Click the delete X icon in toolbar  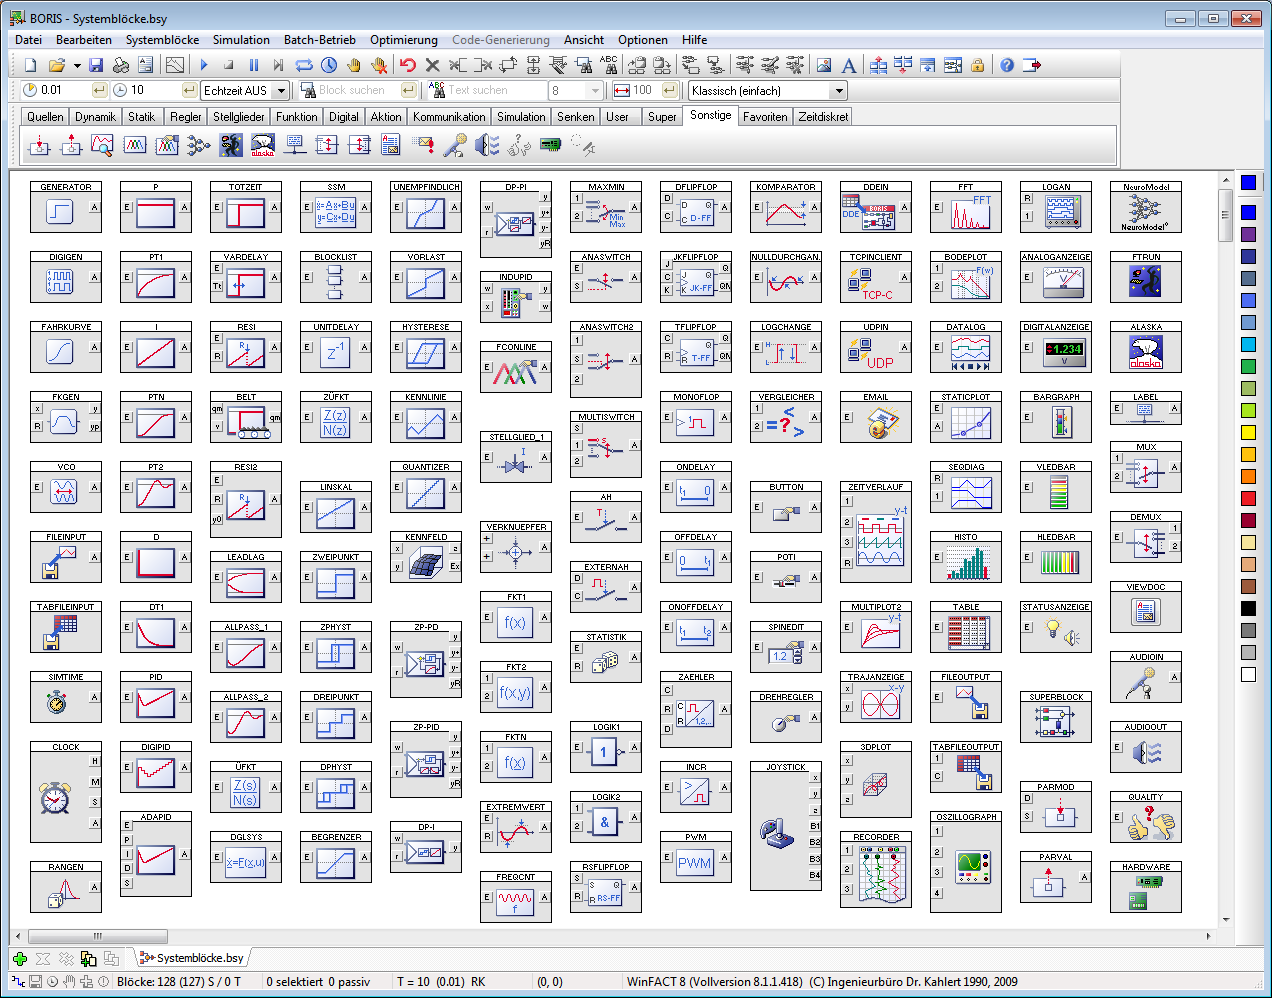tap(433, 65)
